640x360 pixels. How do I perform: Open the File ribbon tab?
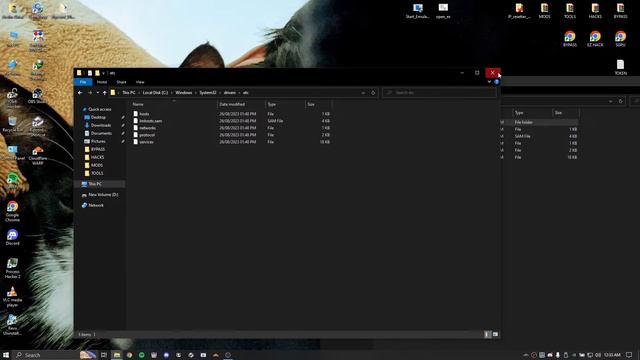(x=83, y=82)
